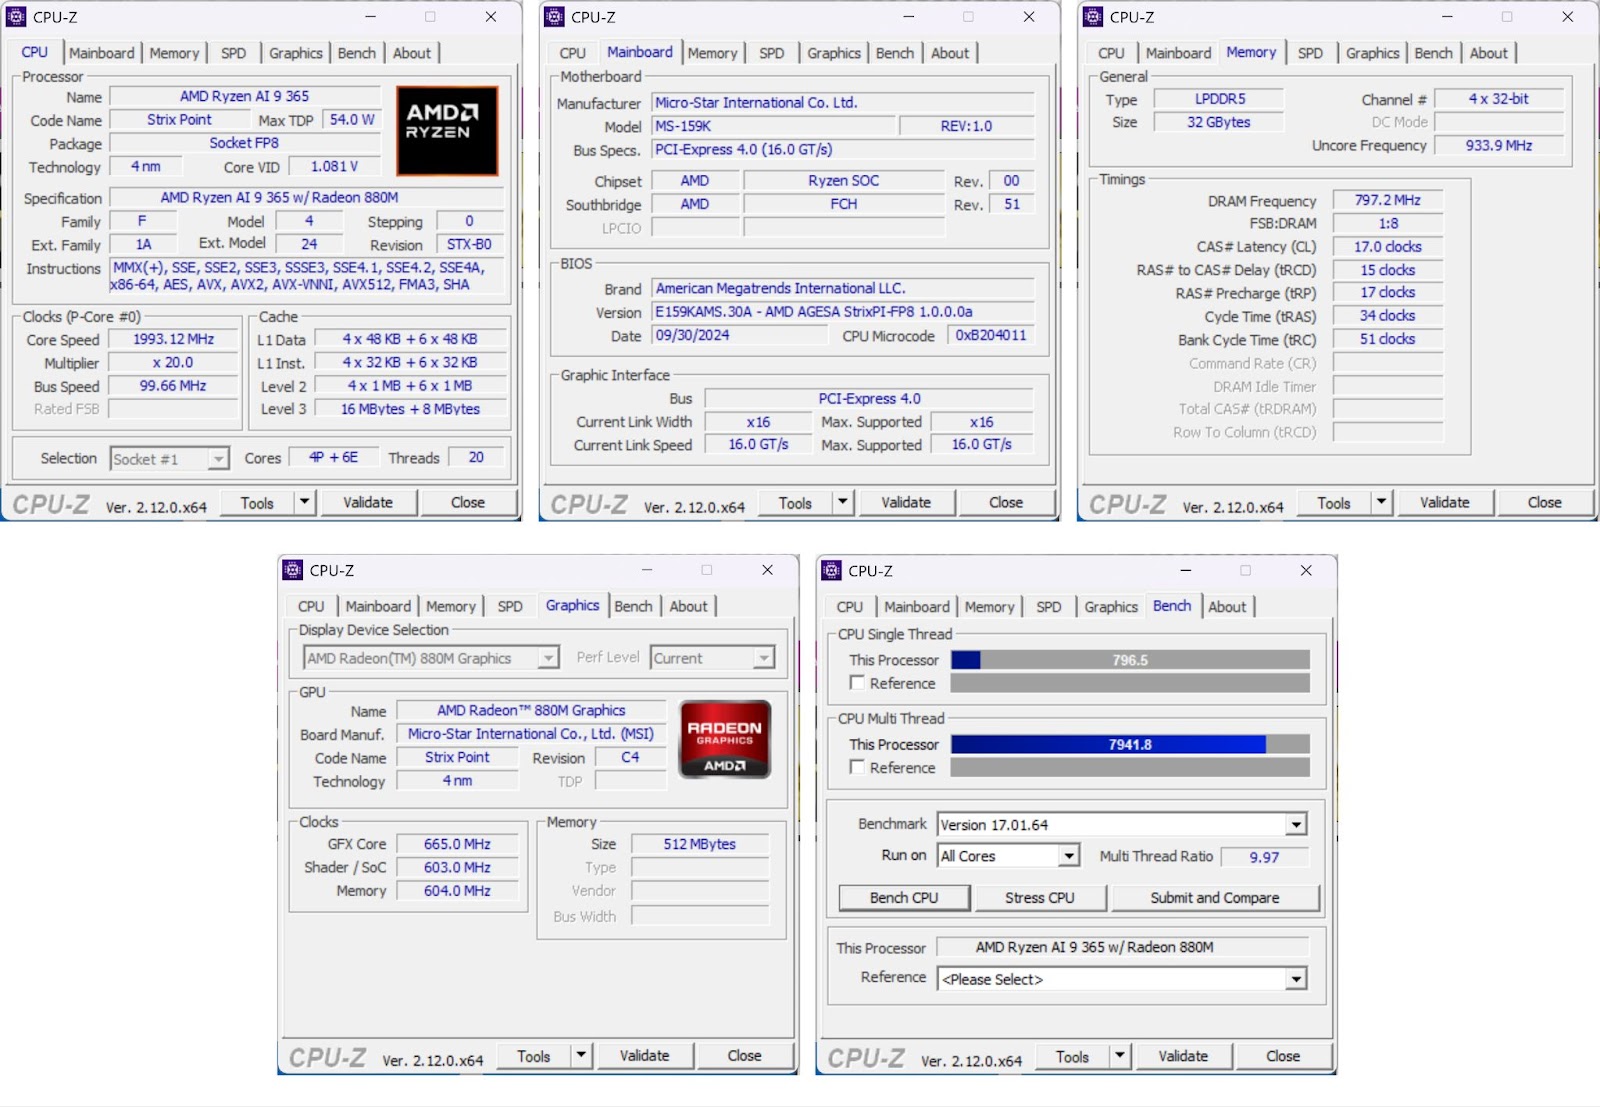This screenshot has width=1600, height=1107.
Task: Click the single thread This Processor score bar 796.5
Action: click(x=1130, y=660)
